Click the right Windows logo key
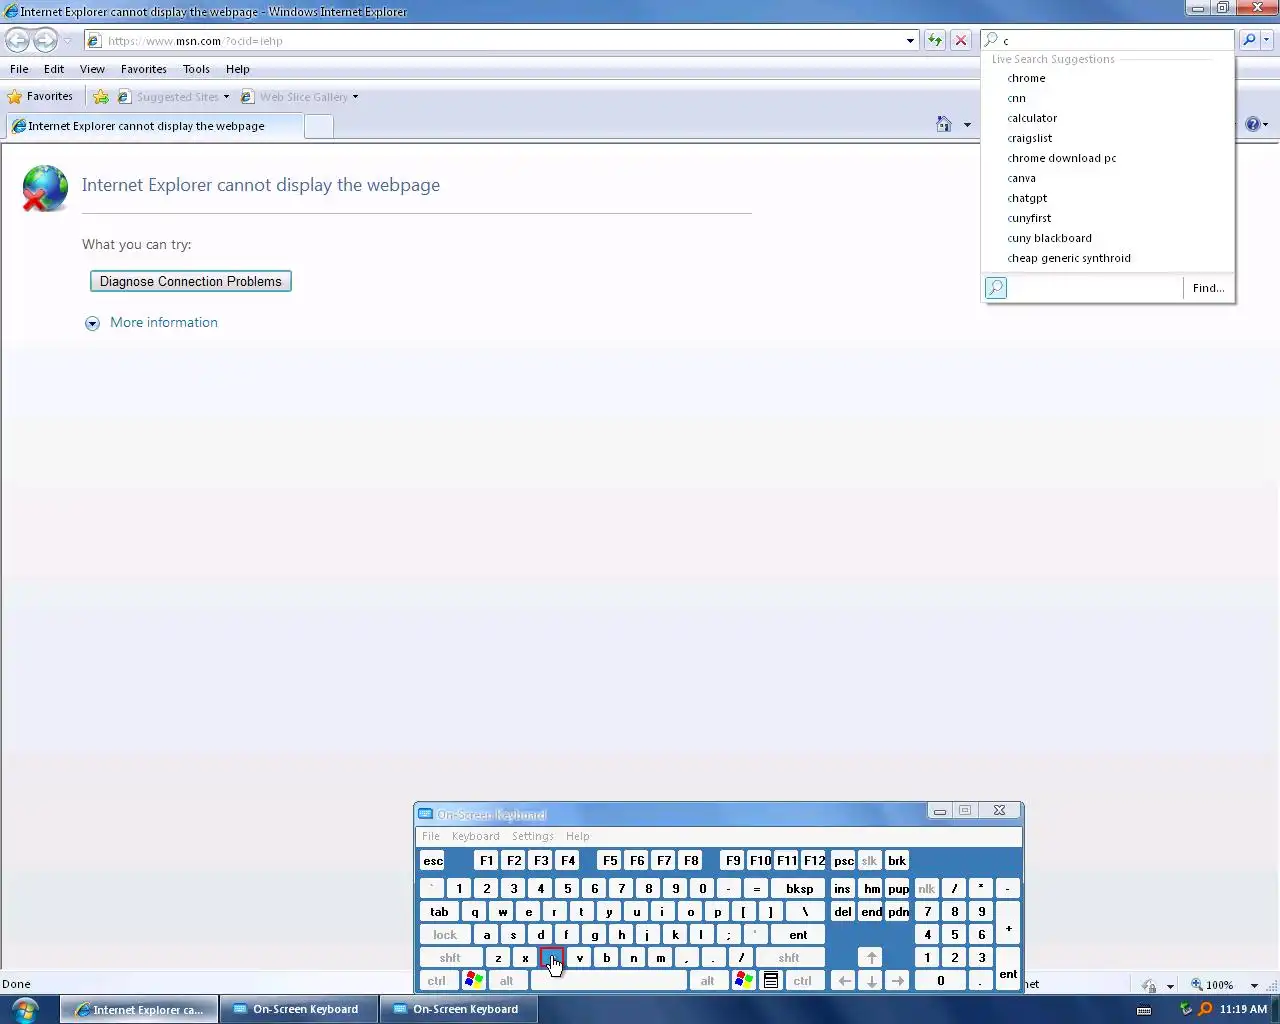This screenshot has height=1024, width=1280. click(x=743, y=981)
